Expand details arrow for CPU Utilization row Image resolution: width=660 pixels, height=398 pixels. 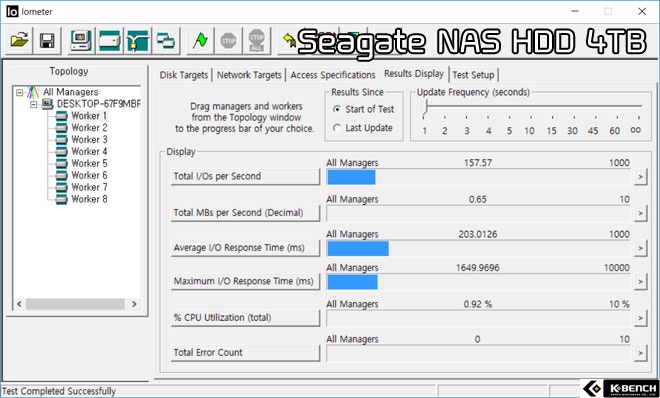point(640,318)
